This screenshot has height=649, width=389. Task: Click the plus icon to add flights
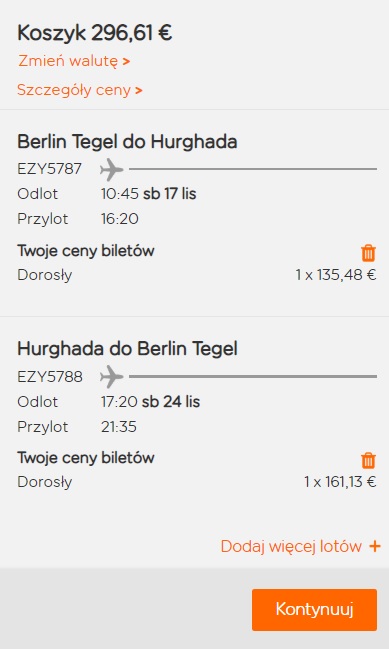[375, 546]
